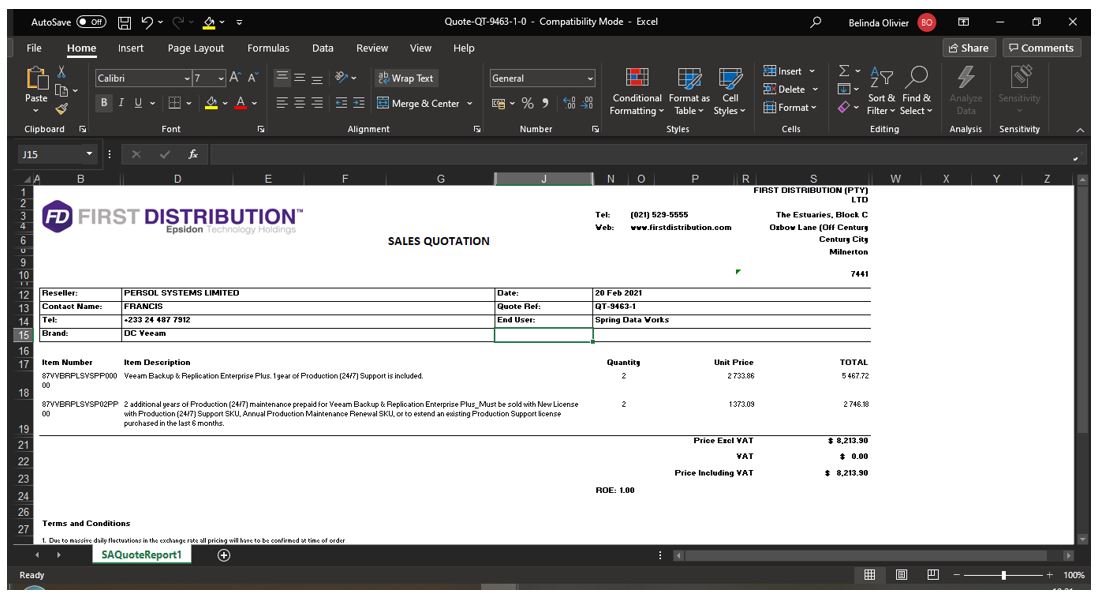This screenshot has height=596, width=1100.
Task: Open the Page Layout ribbon tab
Action: coord(196,48)
